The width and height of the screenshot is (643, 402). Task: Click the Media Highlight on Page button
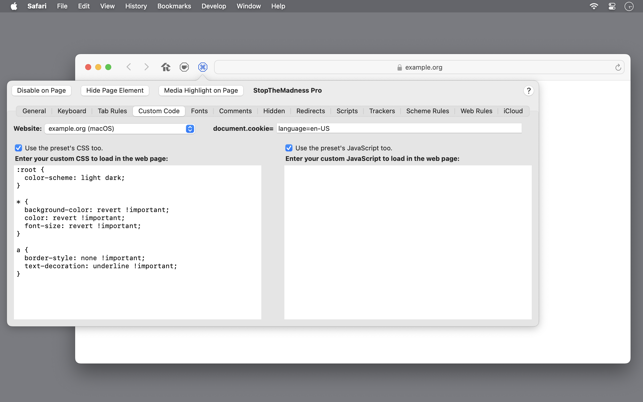click(x=201, y=90)
